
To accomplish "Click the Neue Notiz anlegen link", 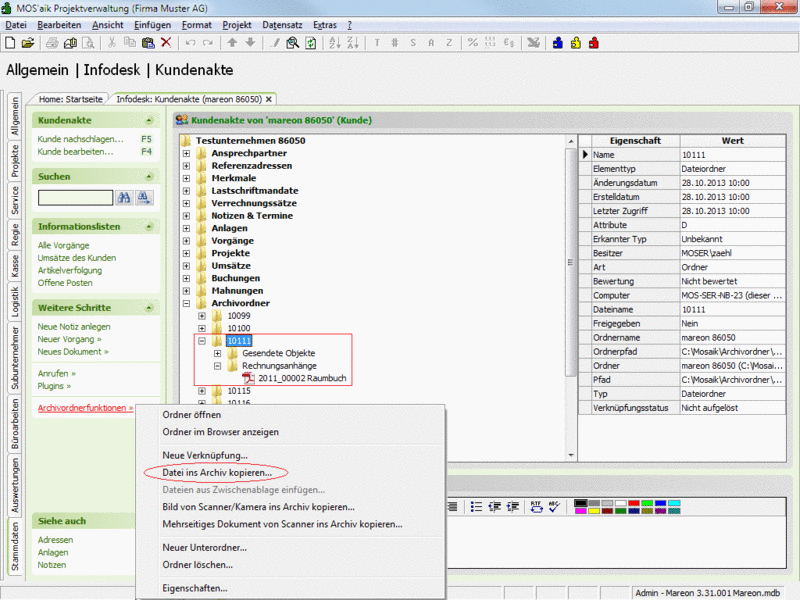I will [x=73, y=327].
